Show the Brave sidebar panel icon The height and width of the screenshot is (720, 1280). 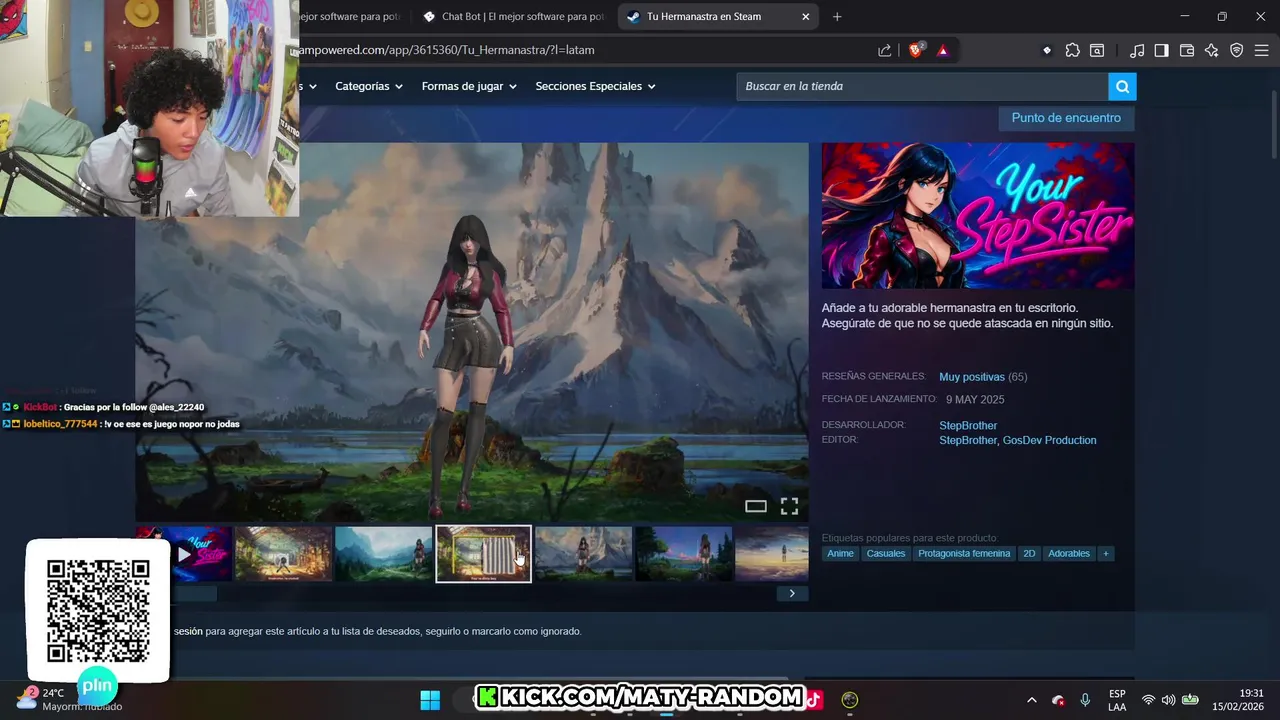[1161, 50]
